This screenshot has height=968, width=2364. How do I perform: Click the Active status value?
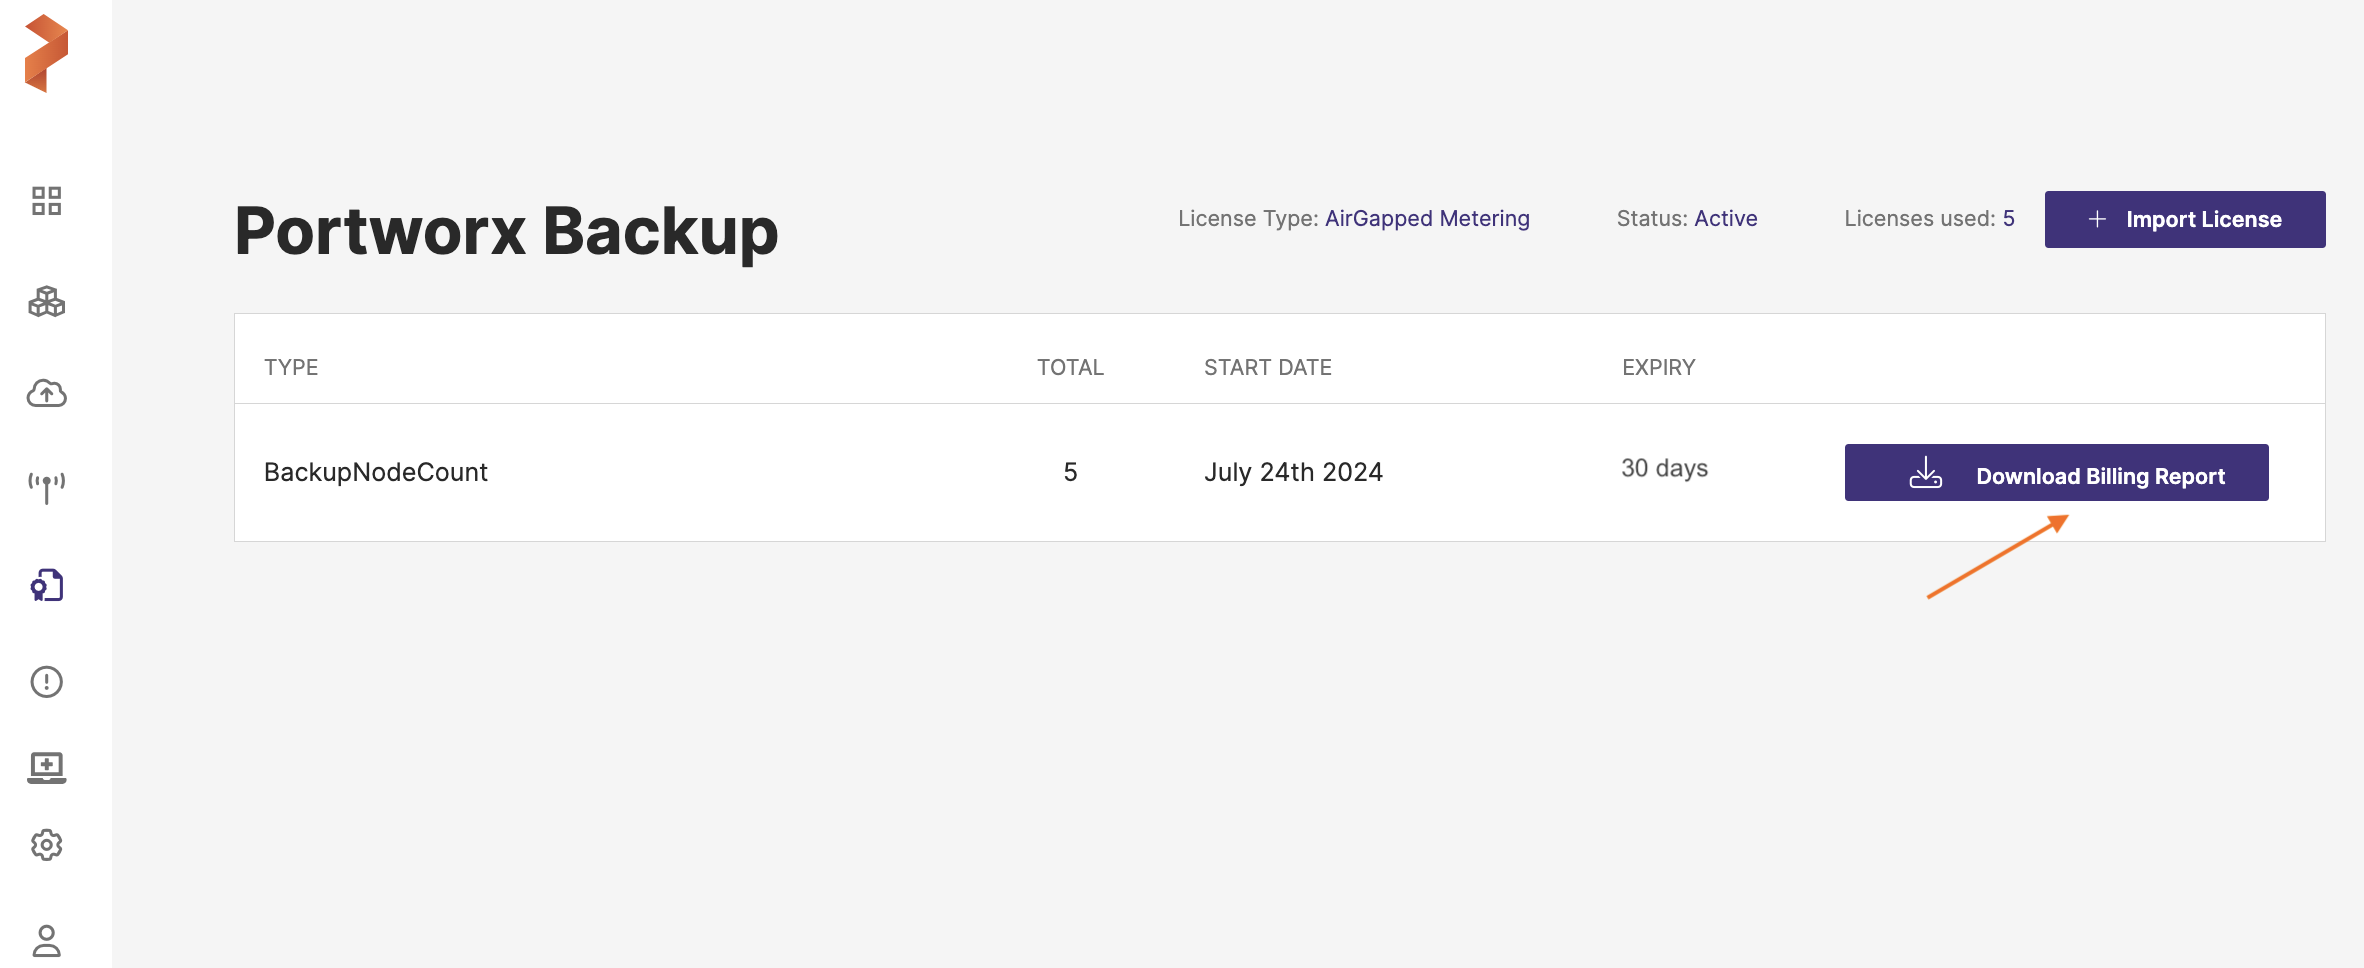point(1725,218)
